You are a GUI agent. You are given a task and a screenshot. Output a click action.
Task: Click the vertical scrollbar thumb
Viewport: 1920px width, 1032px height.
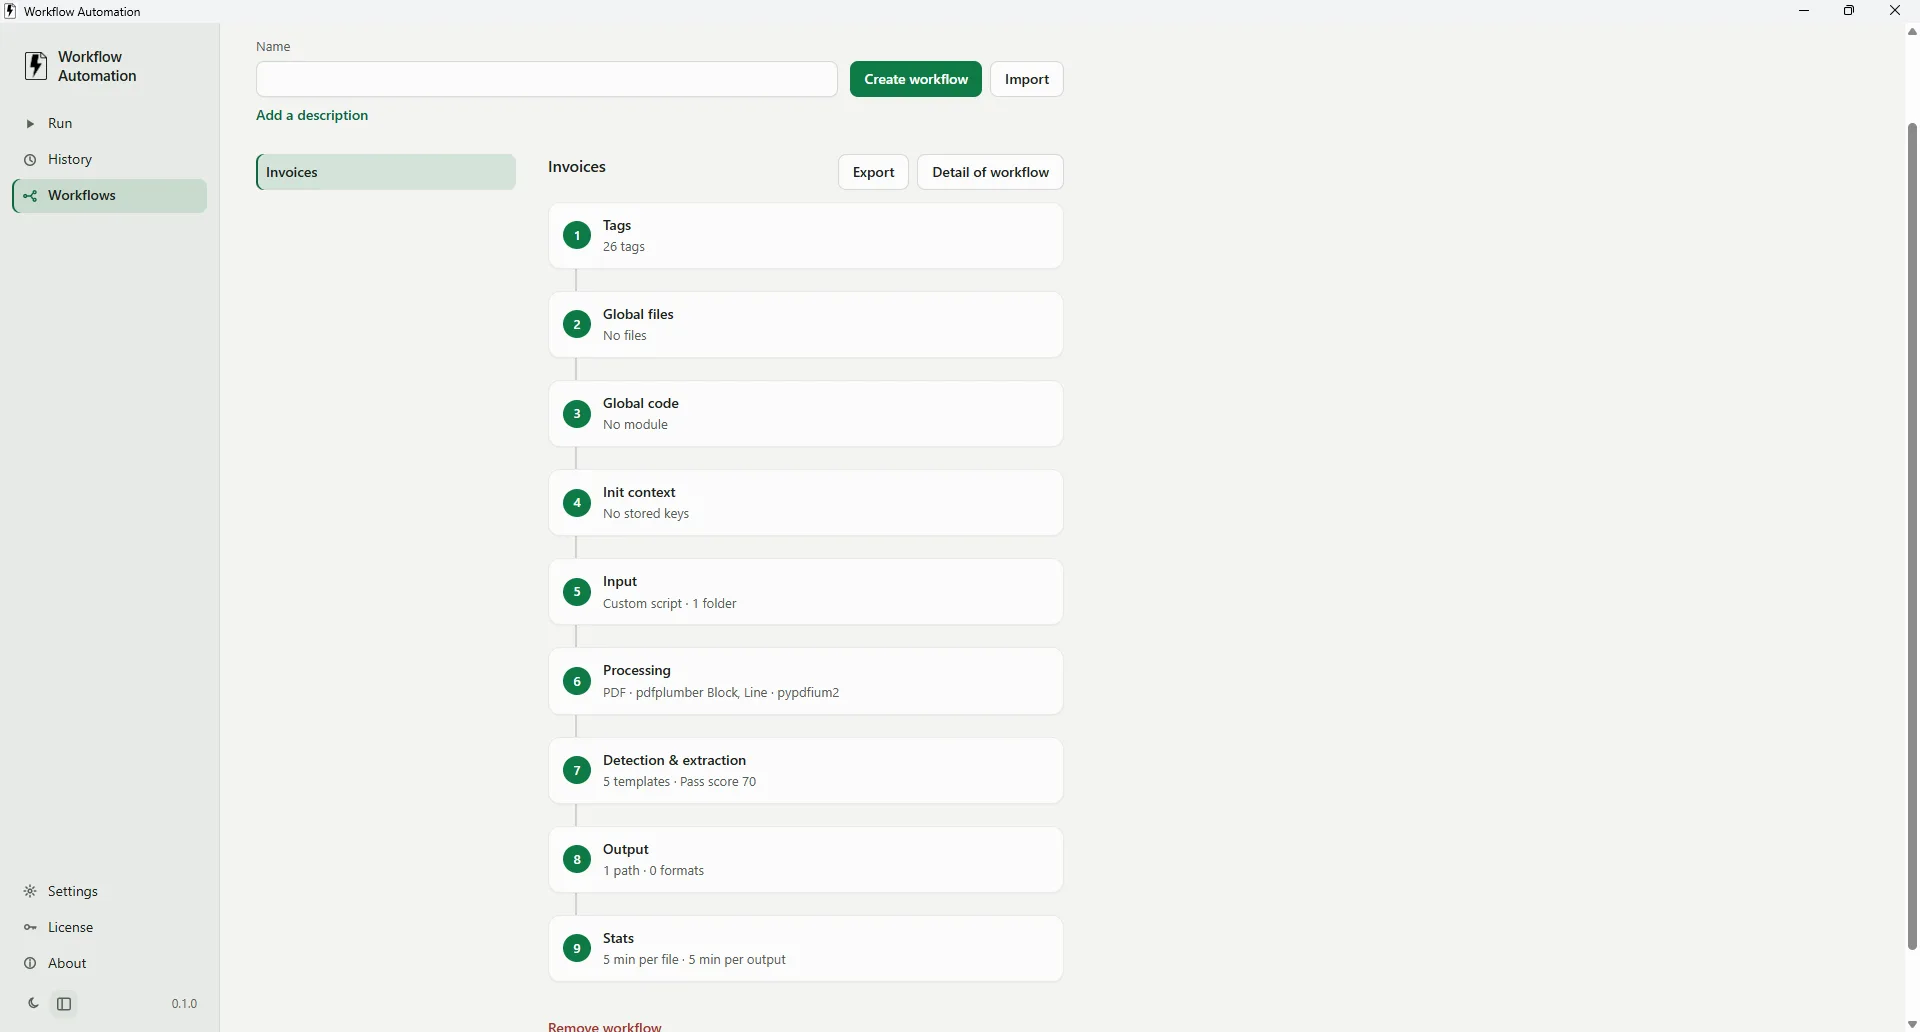tap(1912, 535)
